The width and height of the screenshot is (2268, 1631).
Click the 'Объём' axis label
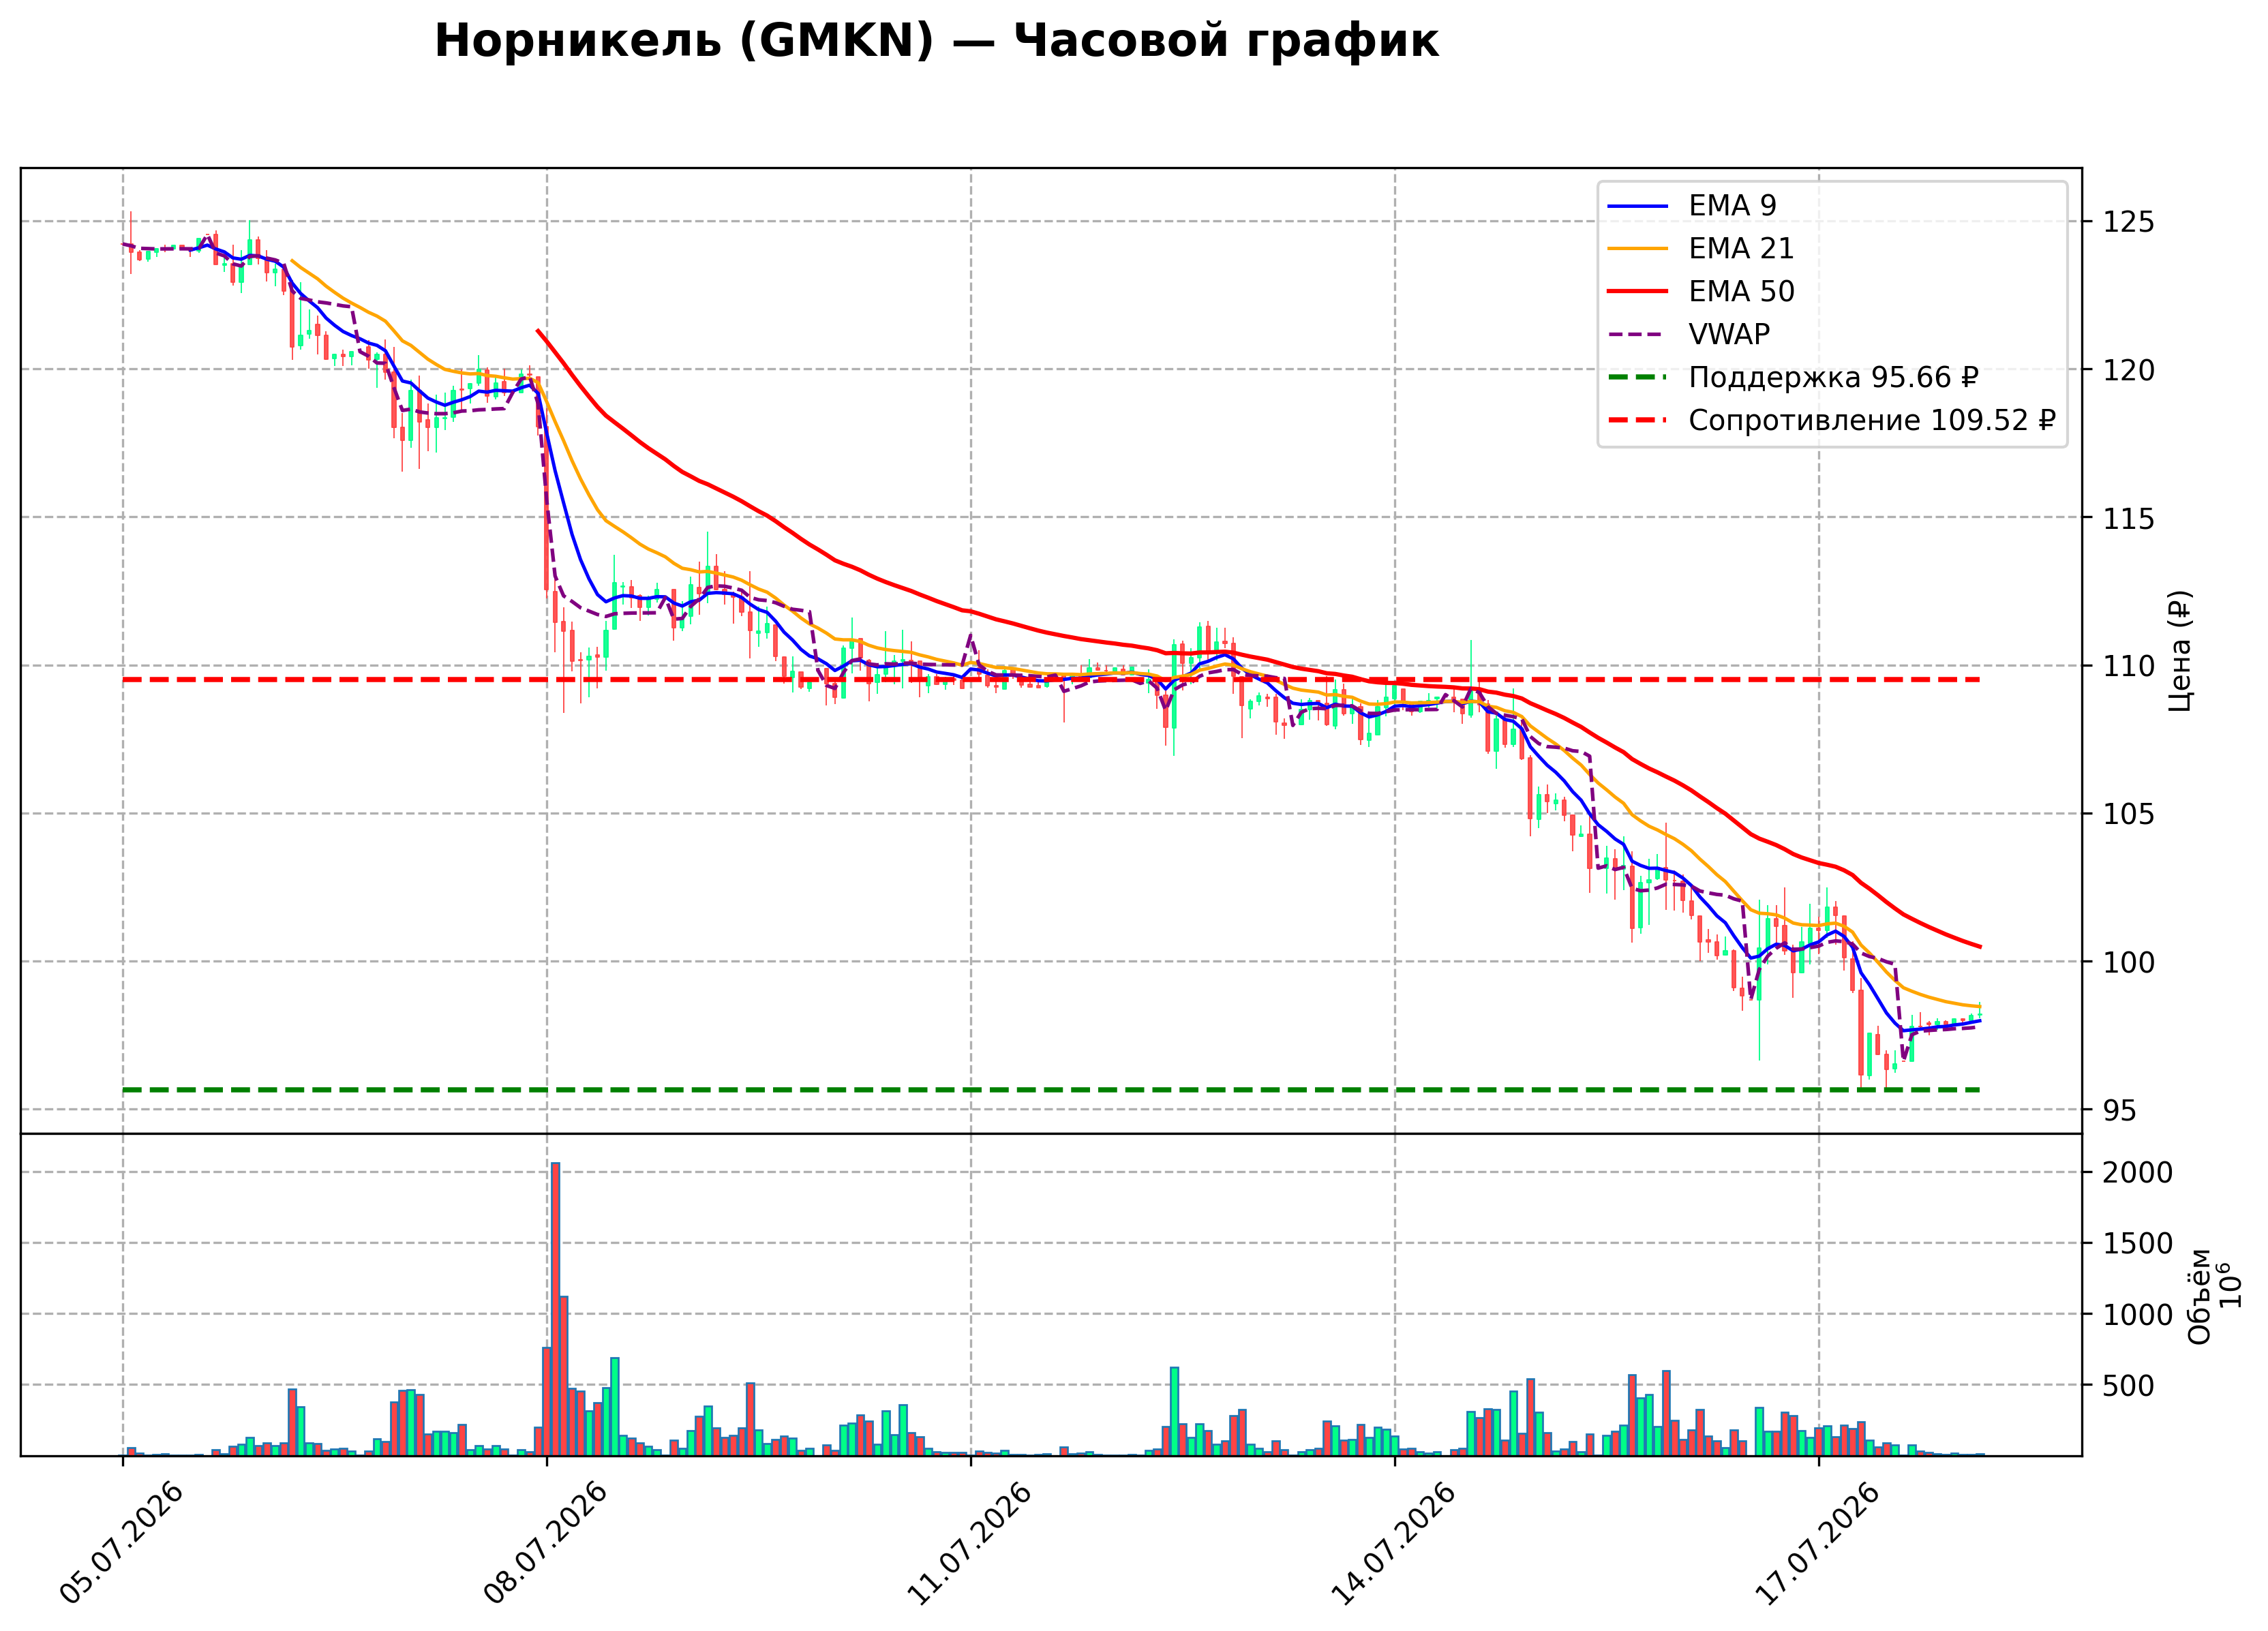tap(2199, 1296)
